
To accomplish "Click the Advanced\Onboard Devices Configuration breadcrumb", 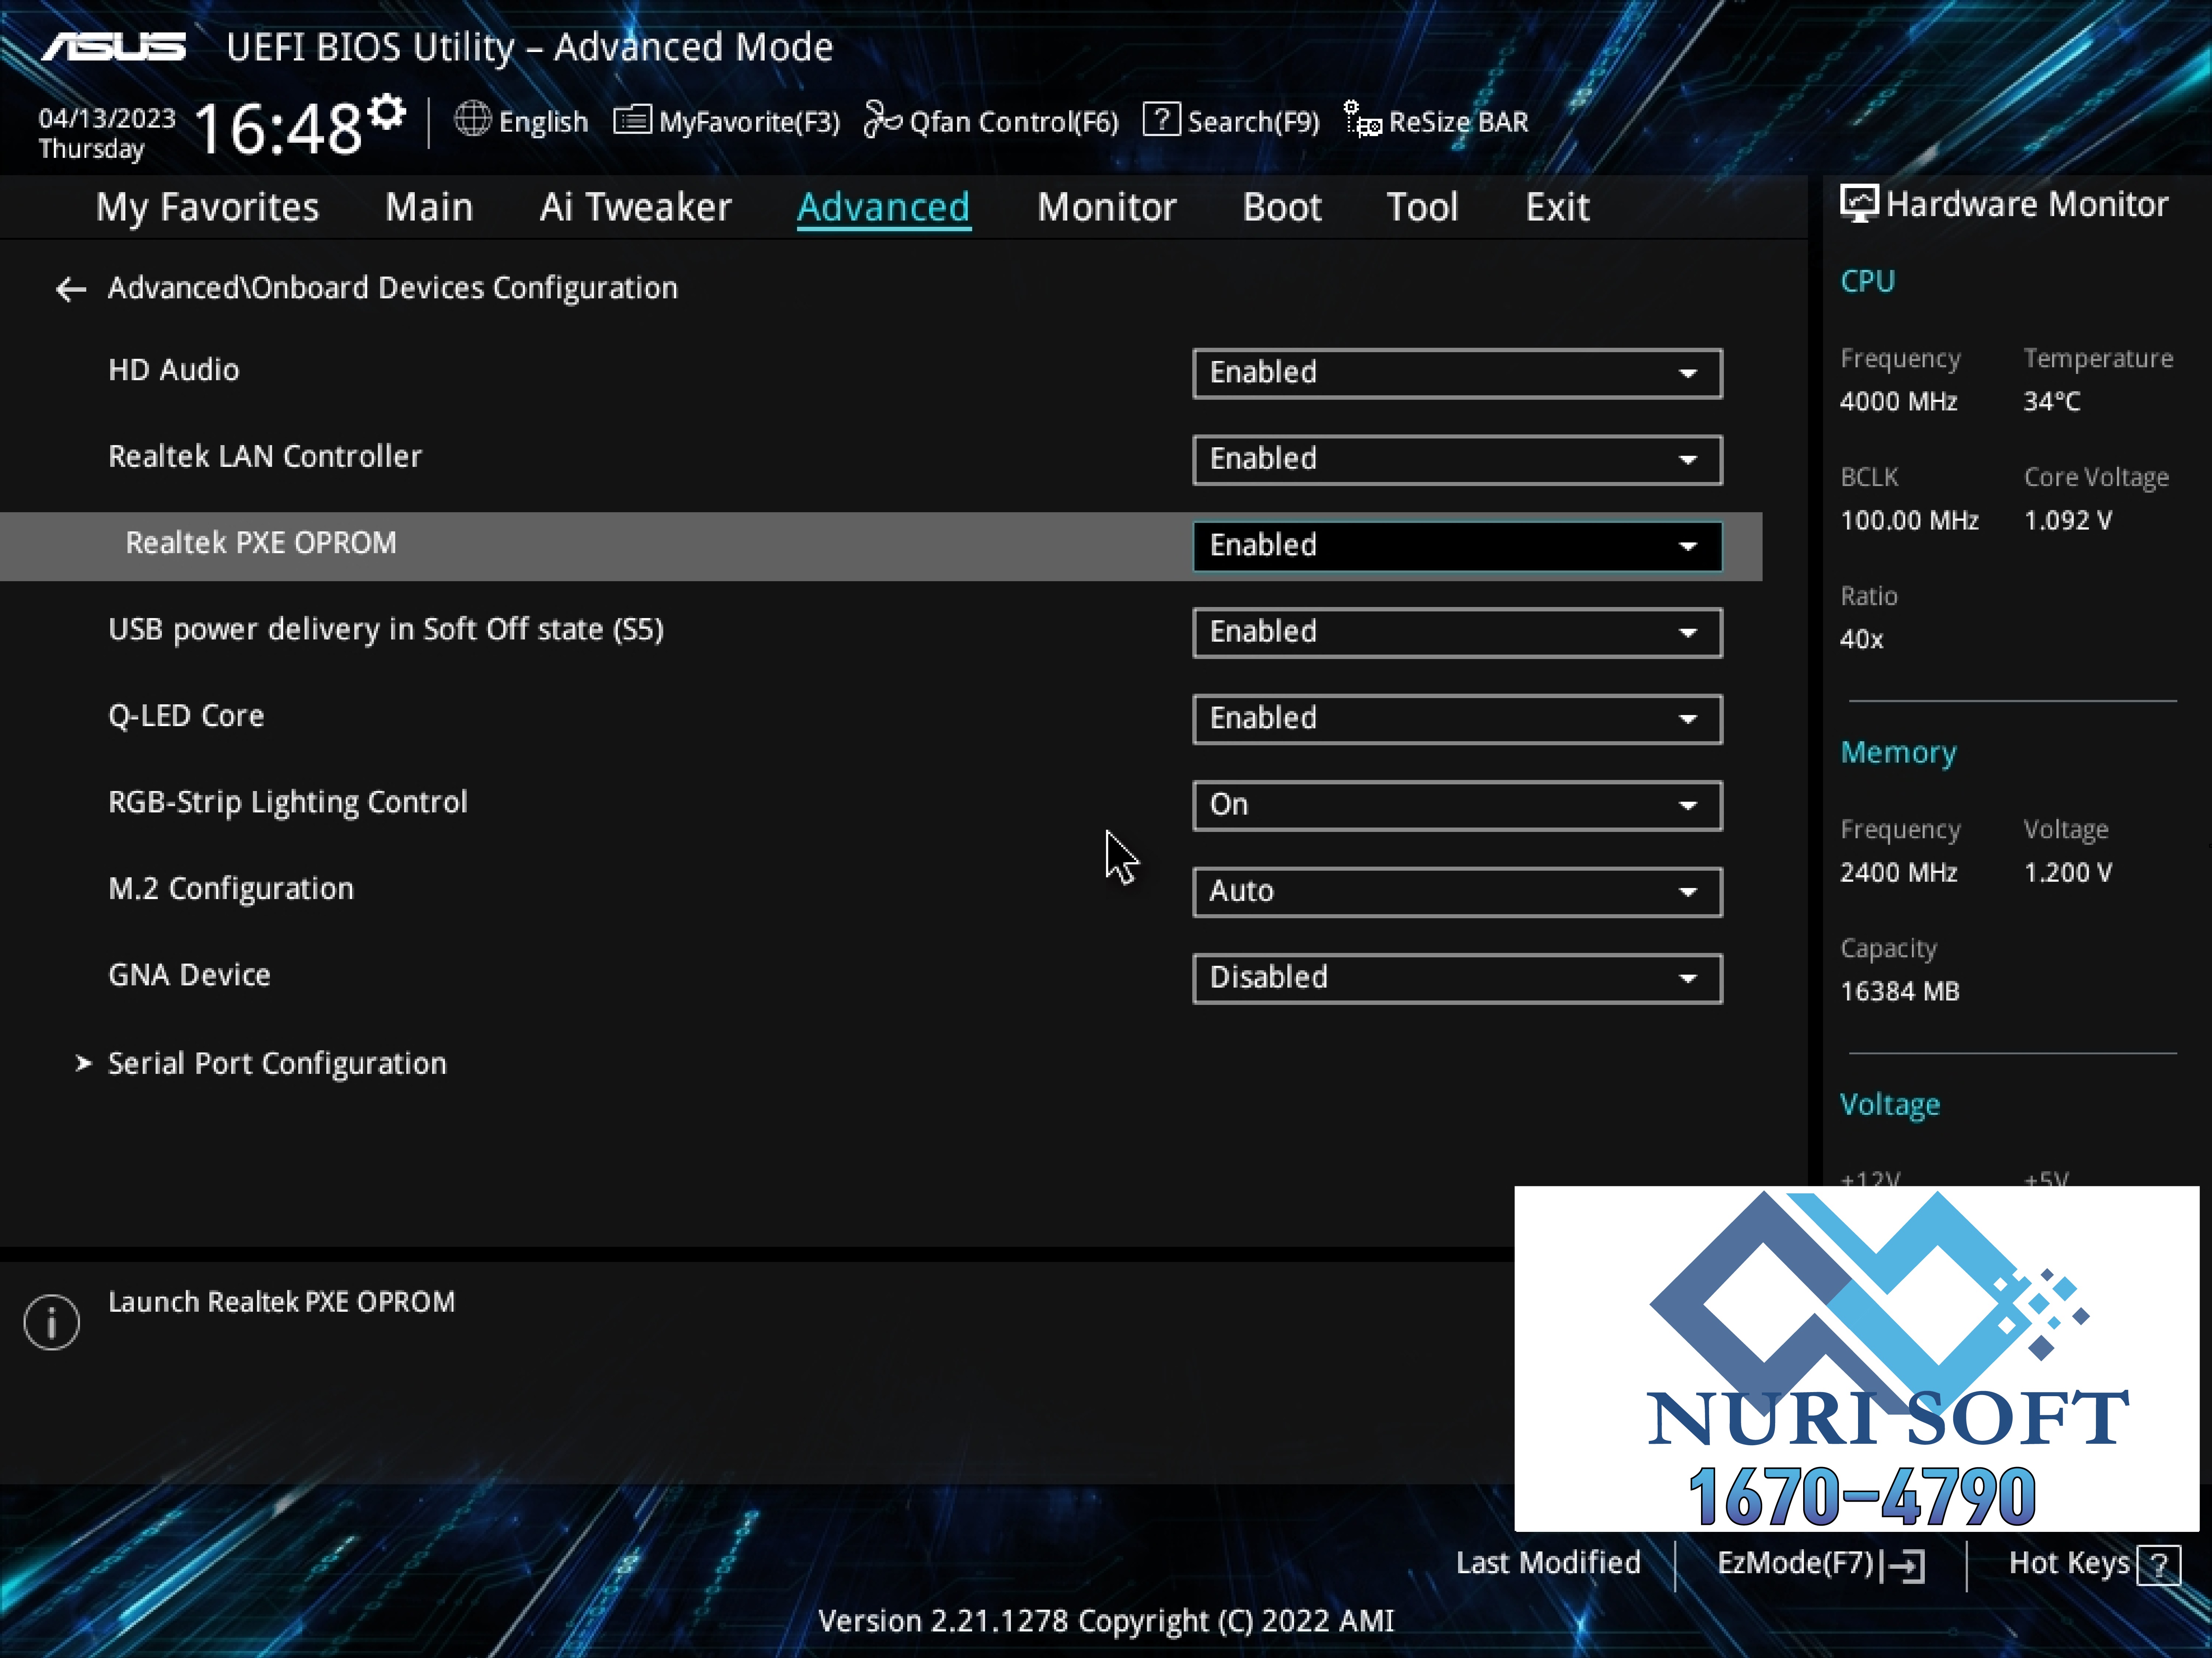I will click(x=393, y=289).
